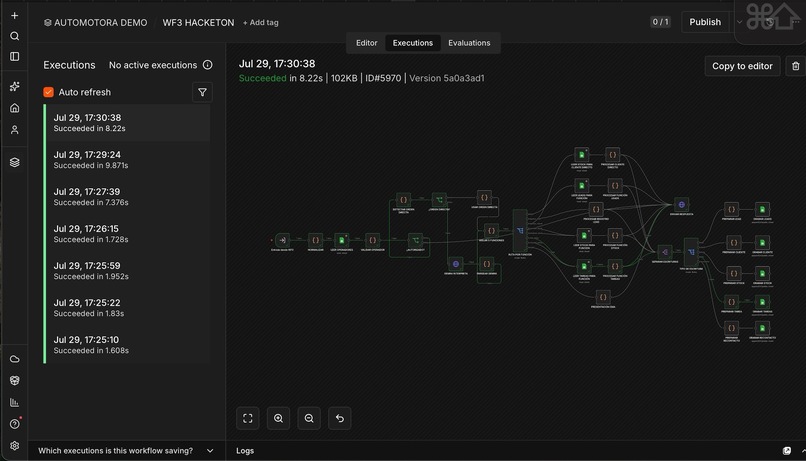Open the dropdown arrow next to Publish
The height and width of the screenshot is (461, 806).
(739, 22)
